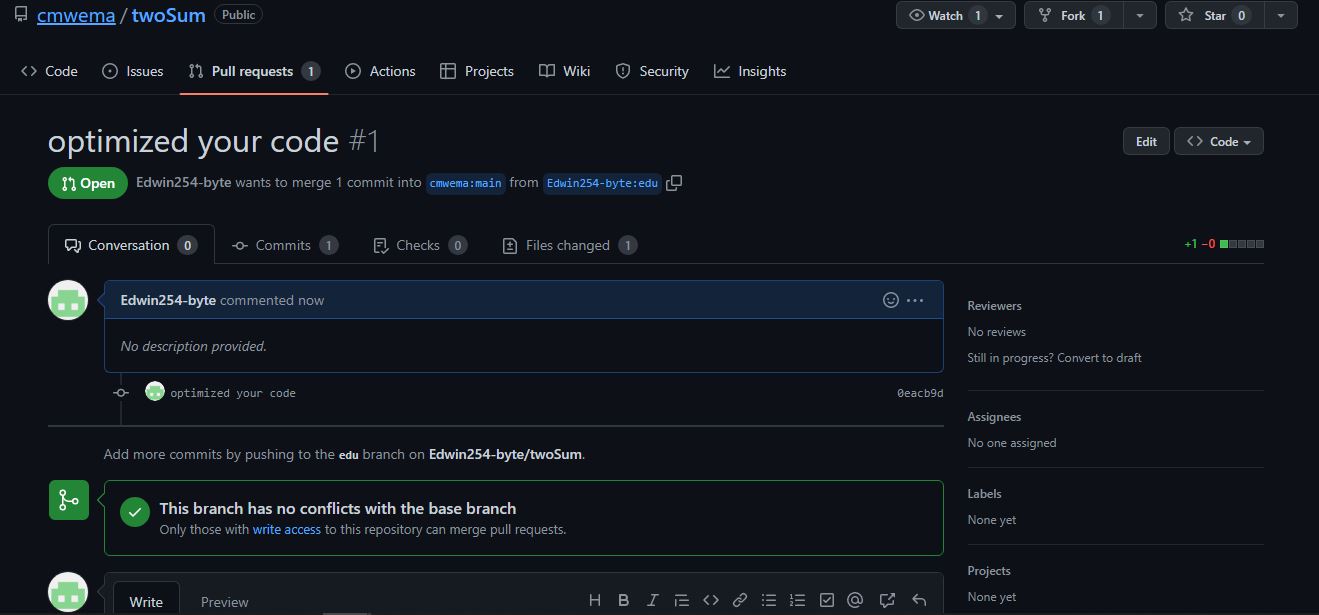The width and height of the screenshot is (1319, 615).
Task: View the Files changed tab
Action: pyautogui.click(x=569, y=245)
